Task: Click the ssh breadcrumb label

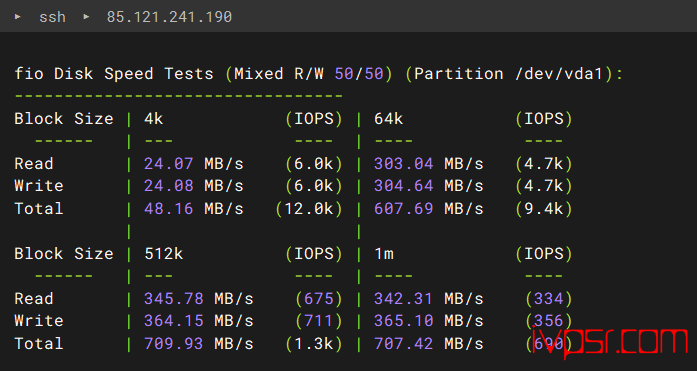Action: [52, 17]
